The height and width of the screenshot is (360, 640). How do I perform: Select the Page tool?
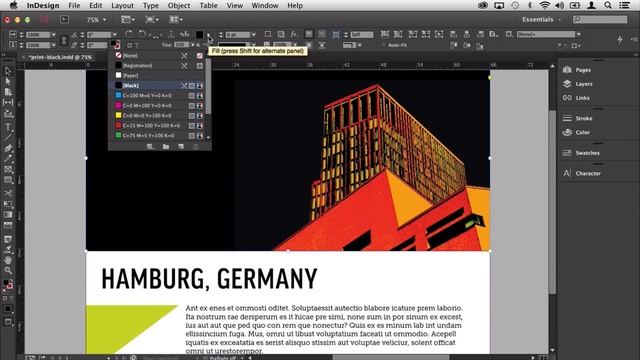8,92
